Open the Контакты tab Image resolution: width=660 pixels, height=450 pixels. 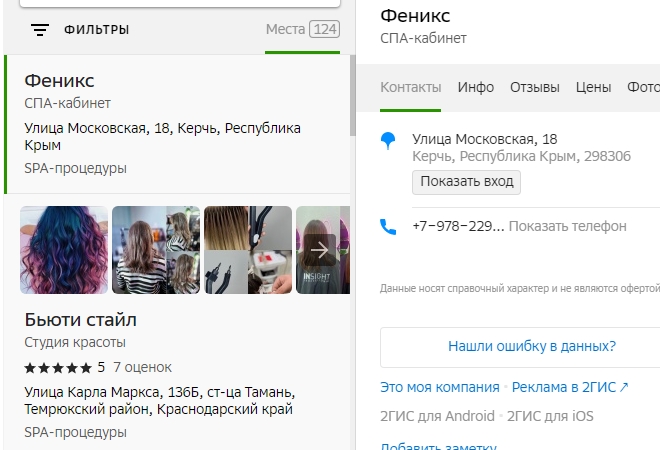[410, 87]
